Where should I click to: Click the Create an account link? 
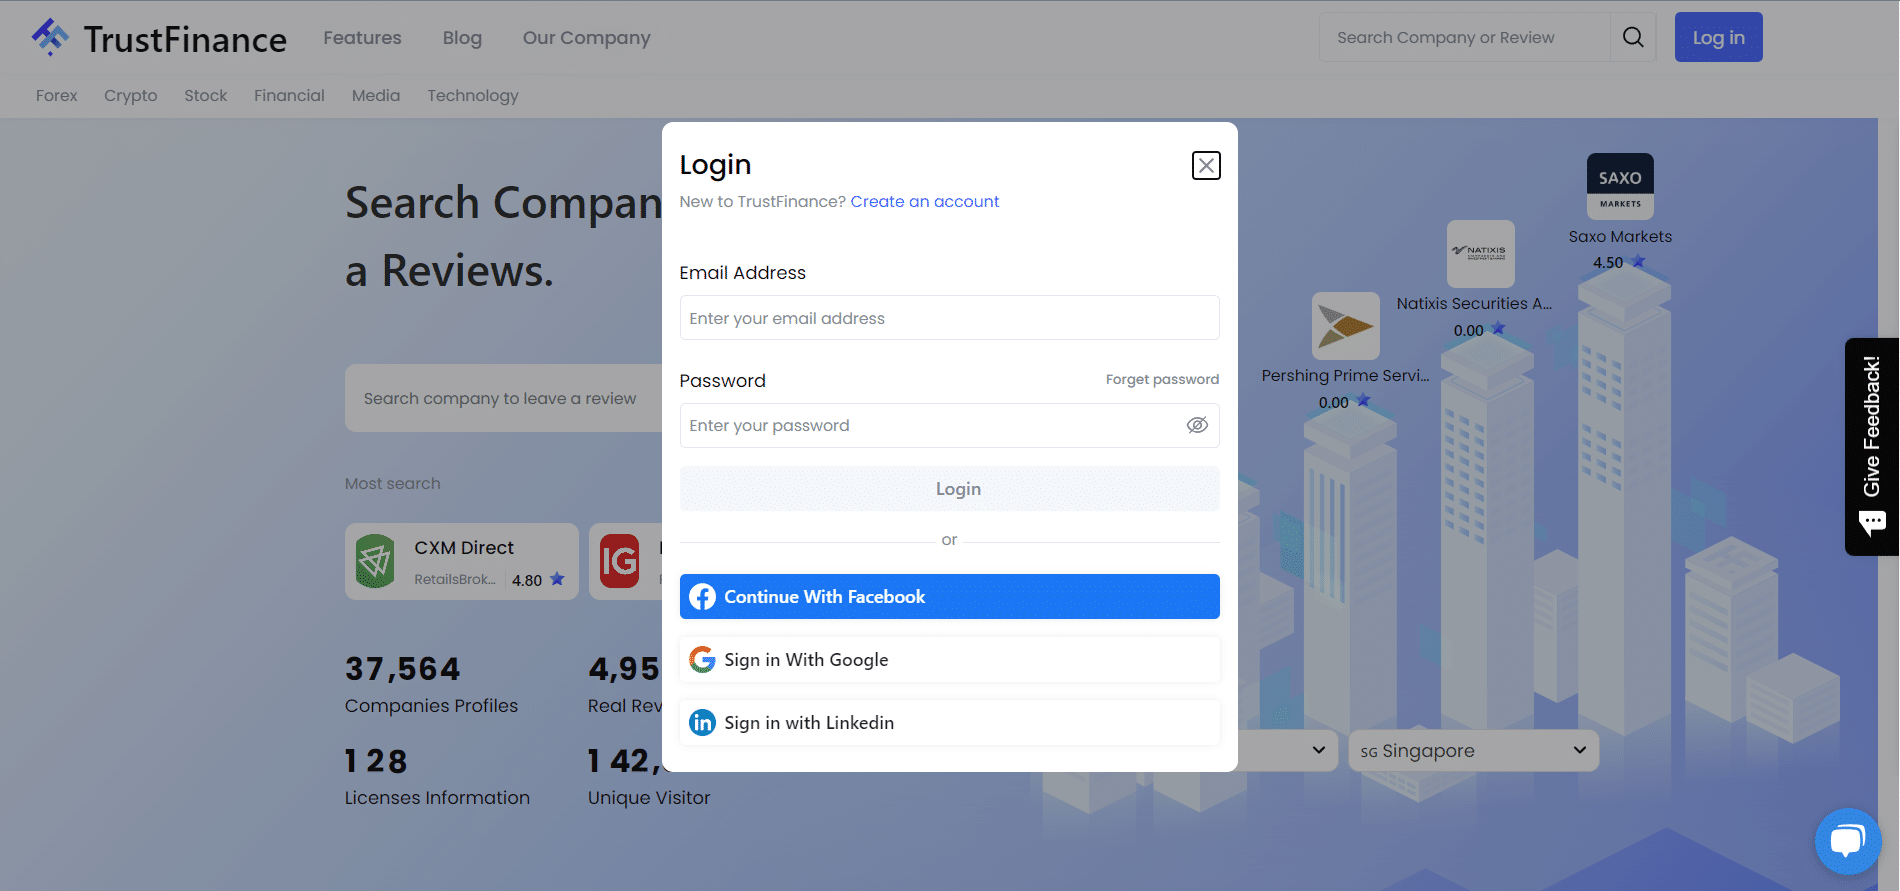coord(924,202)
